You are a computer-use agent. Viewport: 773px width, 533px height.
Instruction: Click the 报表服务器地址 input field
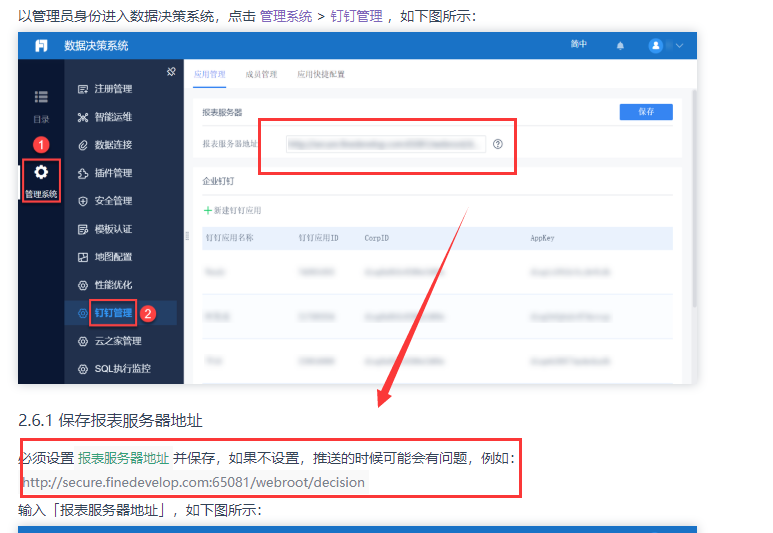click(x=386, y=144)
